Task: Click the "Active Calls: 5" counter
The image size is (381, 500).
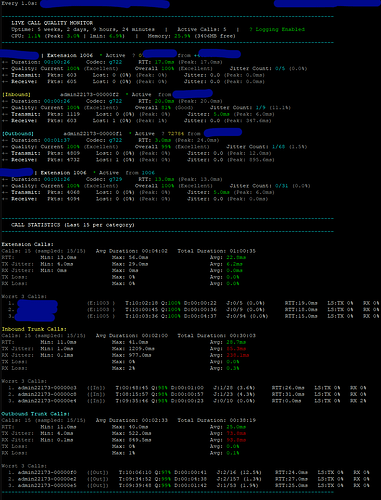Action: [x=201, y=29]
